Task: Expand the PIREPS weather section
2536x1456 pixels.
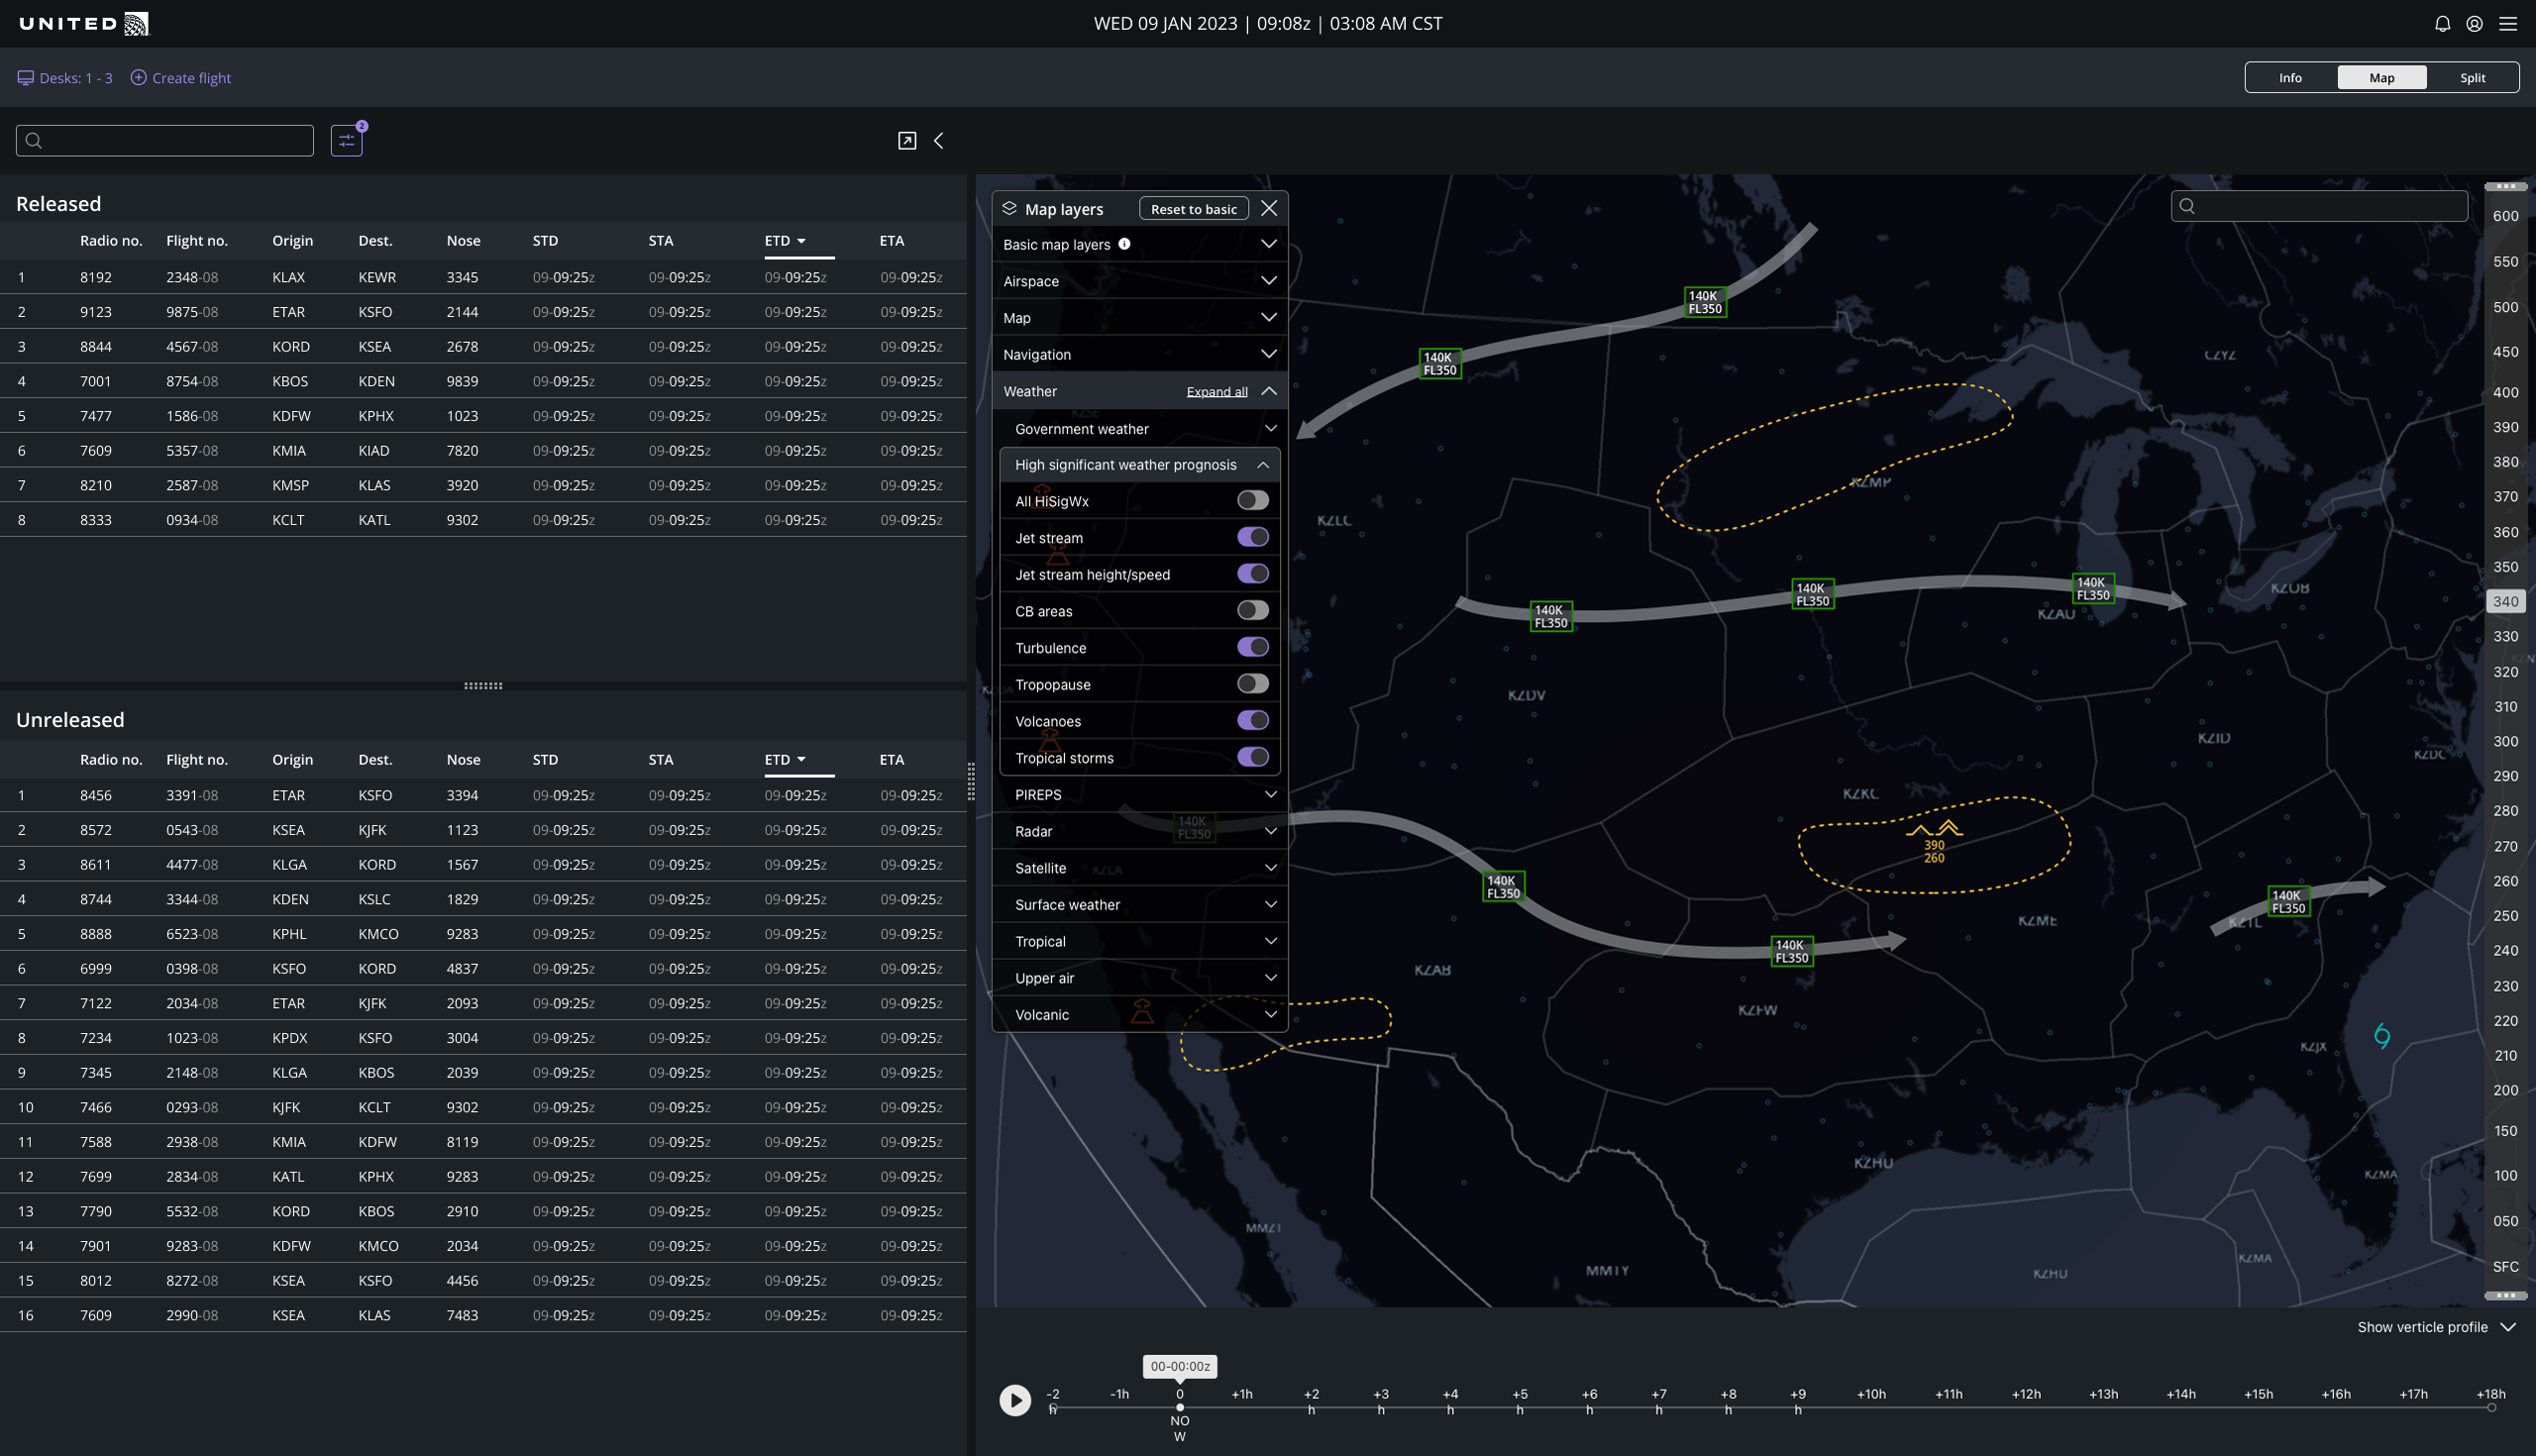Action: pyautogui.click(x=1270, y=795)
